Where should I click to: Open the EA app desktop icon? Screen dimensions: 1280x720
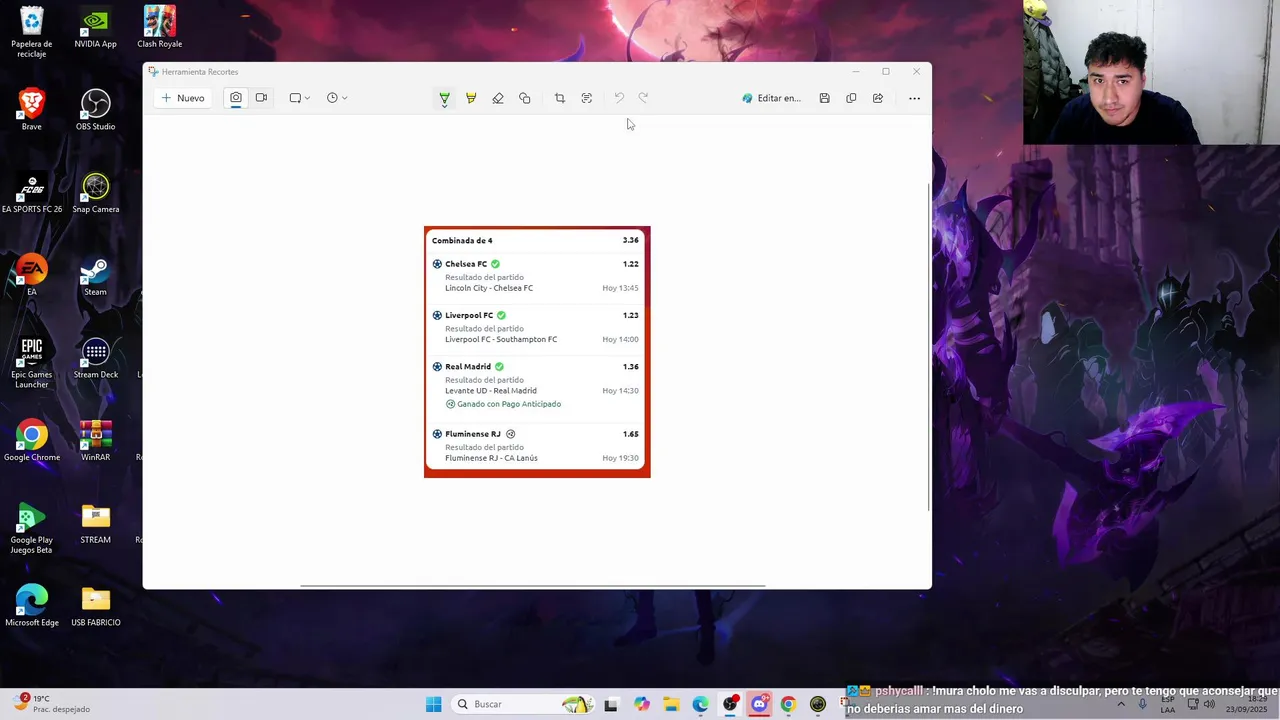[32, 276]
